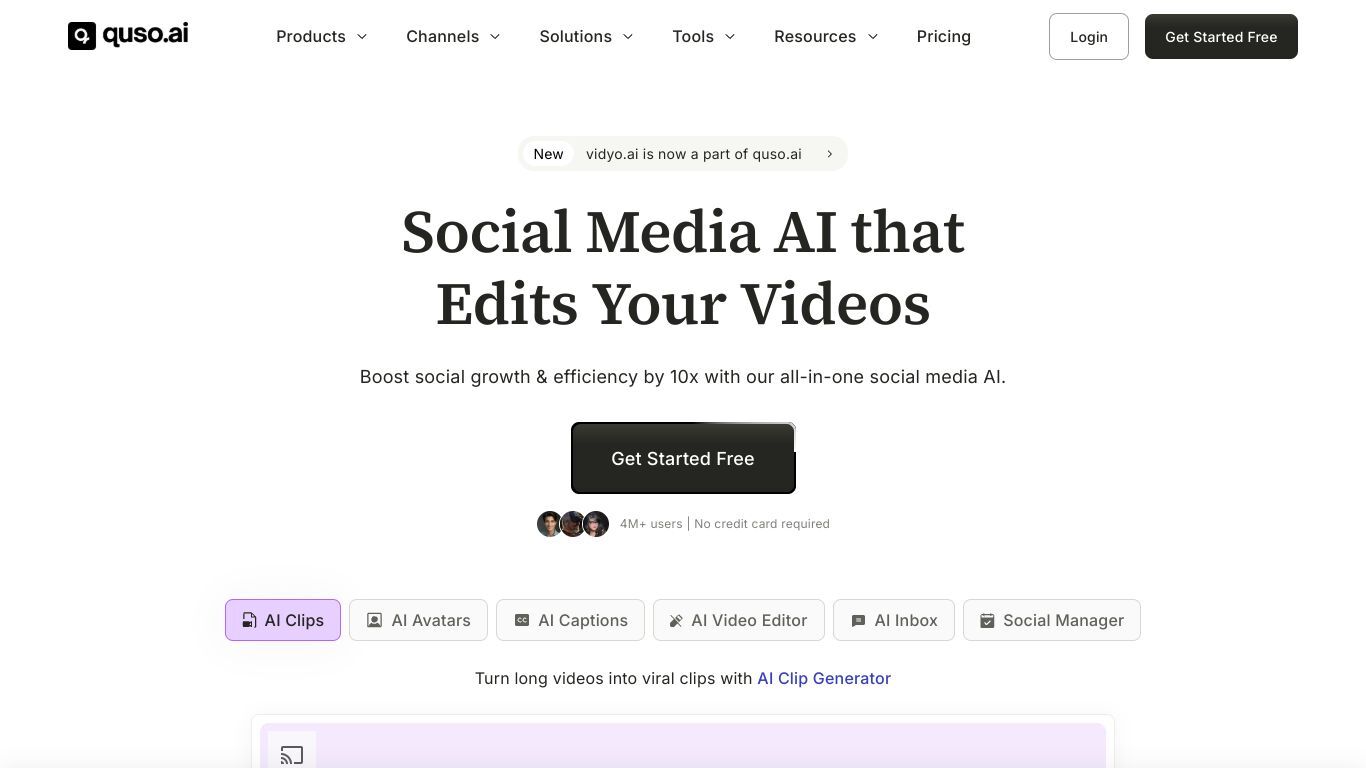Image resolution: width=1366 pixels, height=768 pixels.
Task: Click the AI Inbox chat icon
Action: click(x=858, y=621)
